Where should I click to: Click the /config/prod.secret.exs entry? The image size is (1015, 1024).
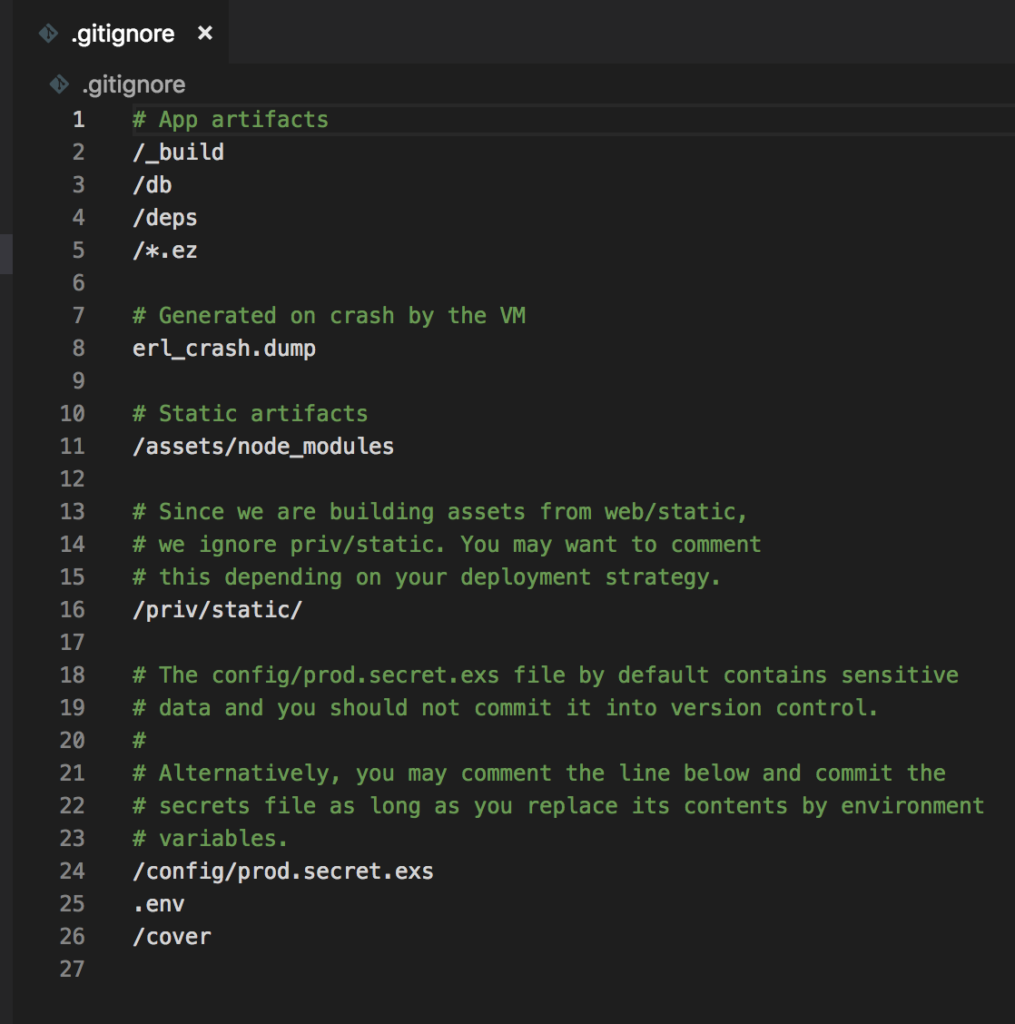coord(283,871)
